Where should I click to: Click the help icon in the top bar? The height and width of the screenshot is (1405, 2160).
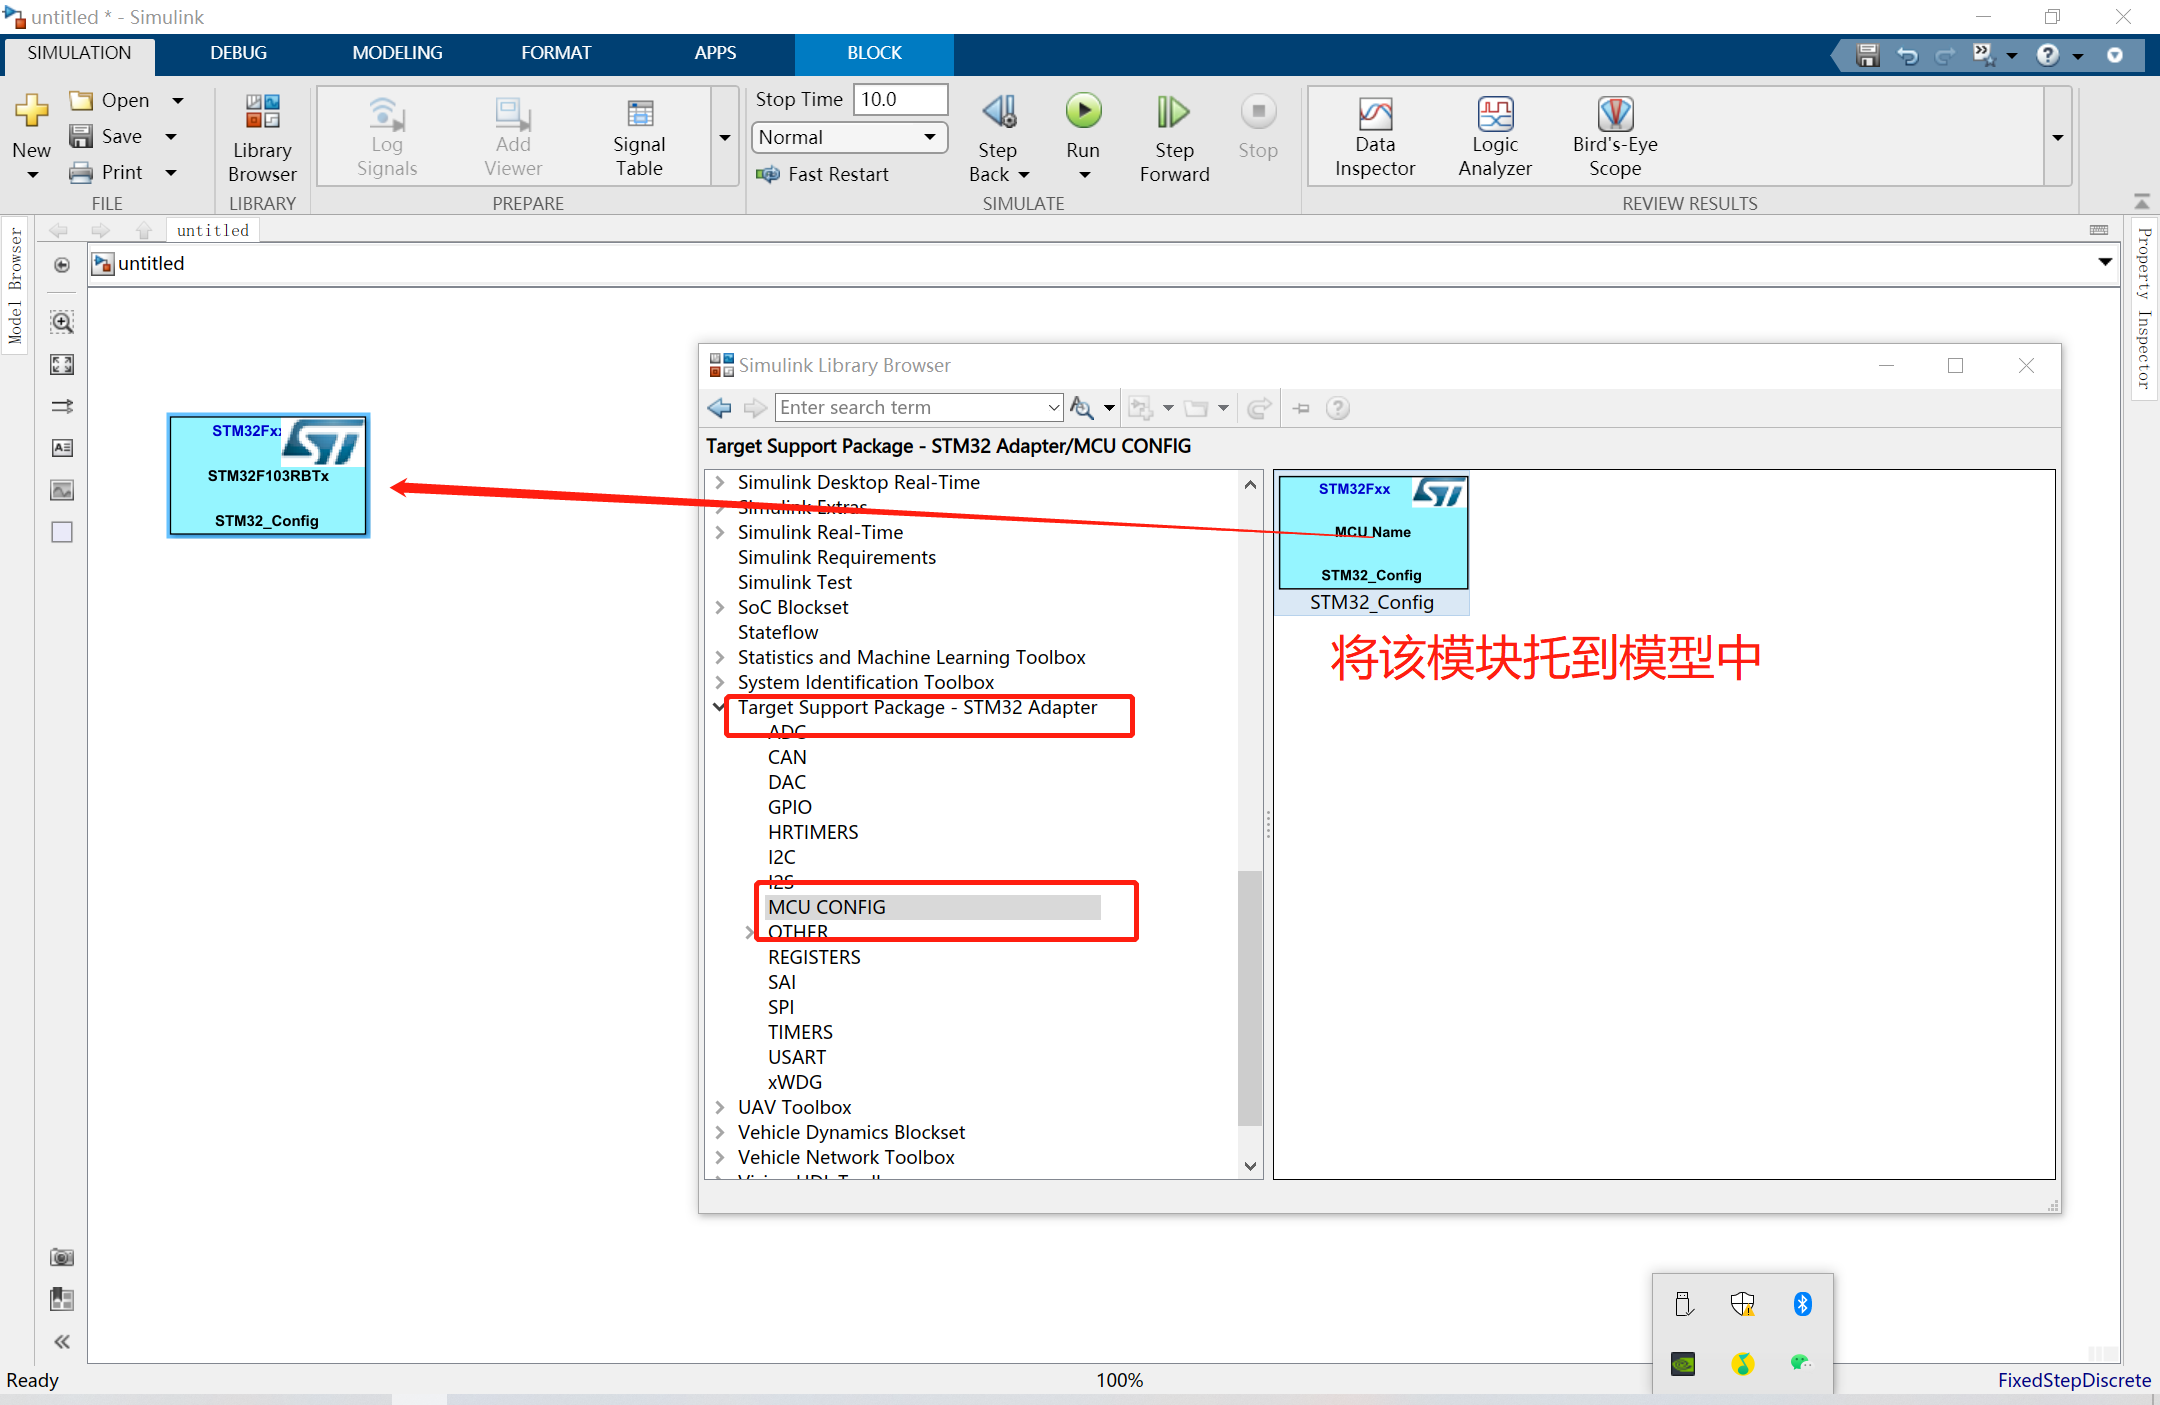tap(2048, 55)
